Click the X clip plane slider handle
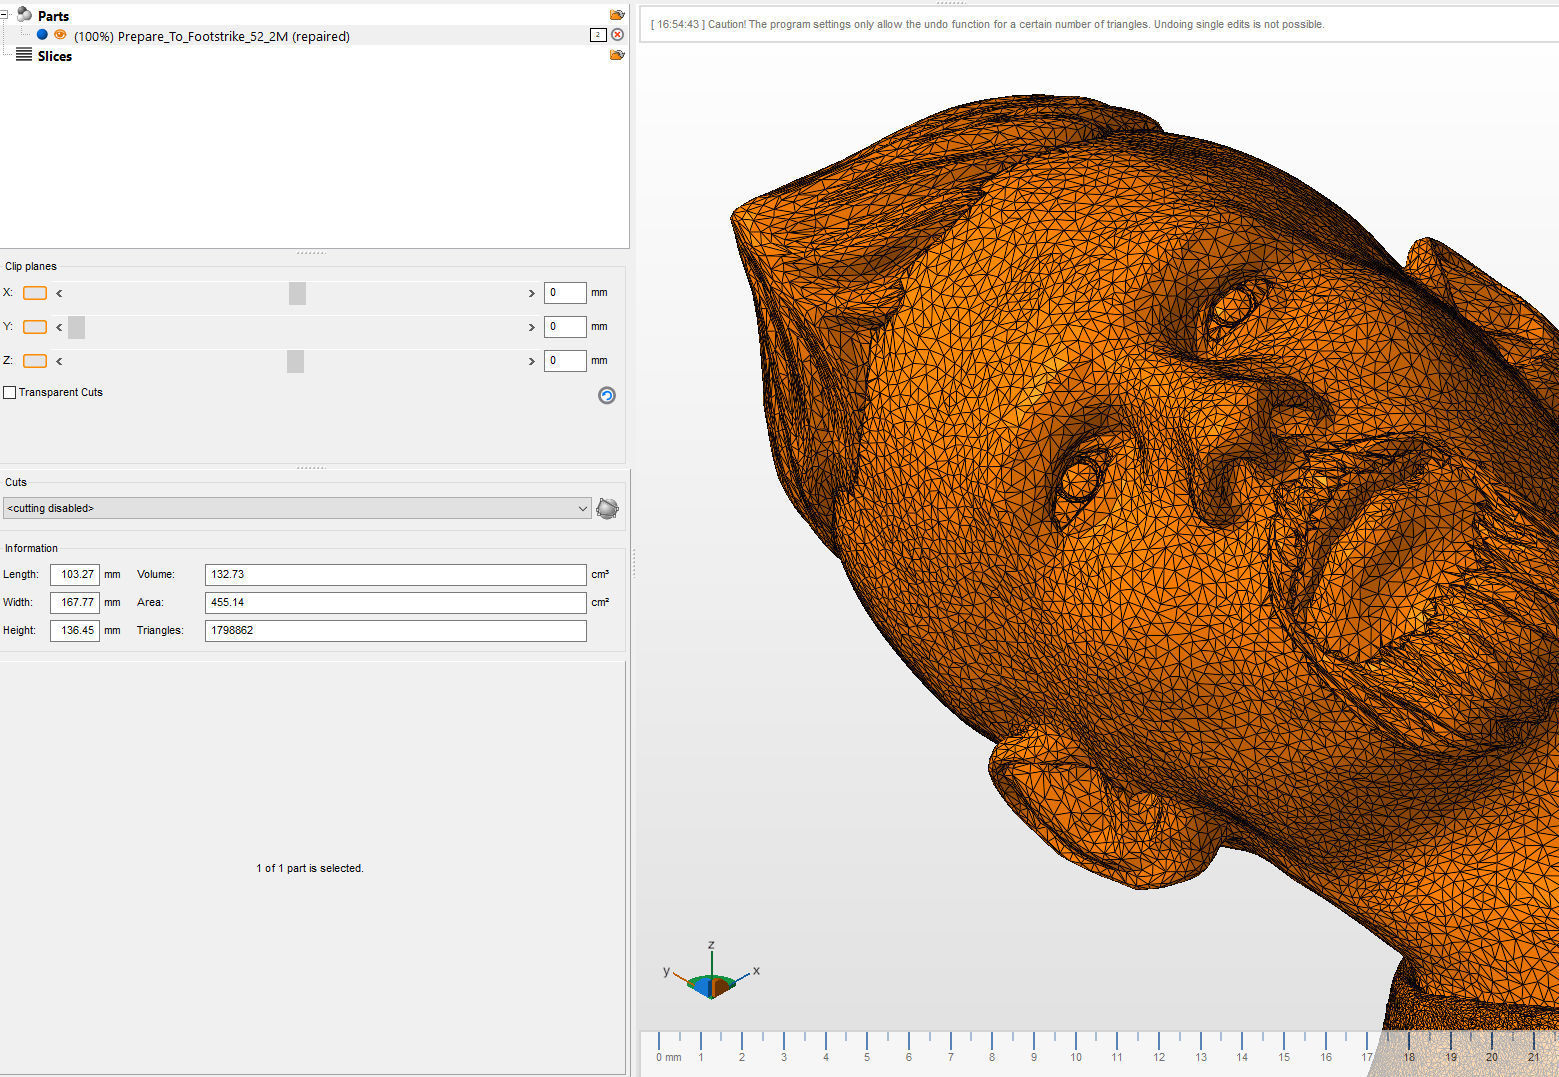 297,293
